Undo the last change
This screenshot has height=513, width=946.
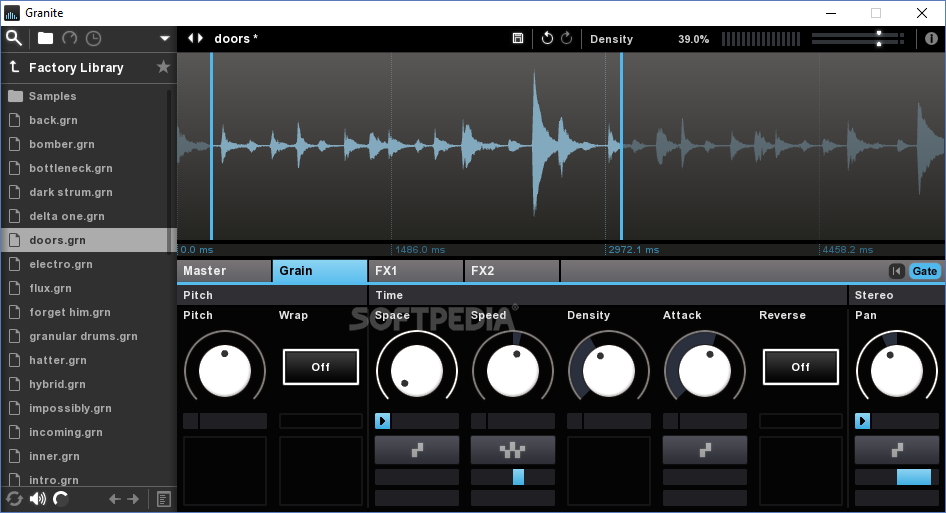(547, 39)
